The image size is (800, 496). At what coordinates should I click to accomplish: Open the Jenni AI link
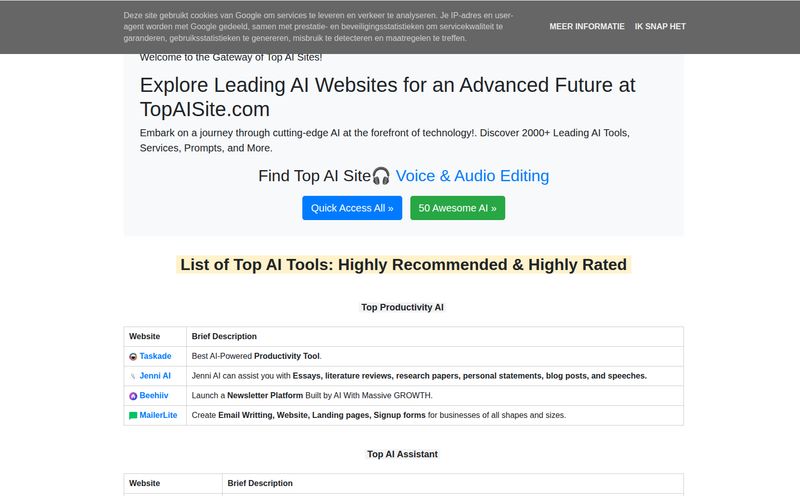pos(155,376)
